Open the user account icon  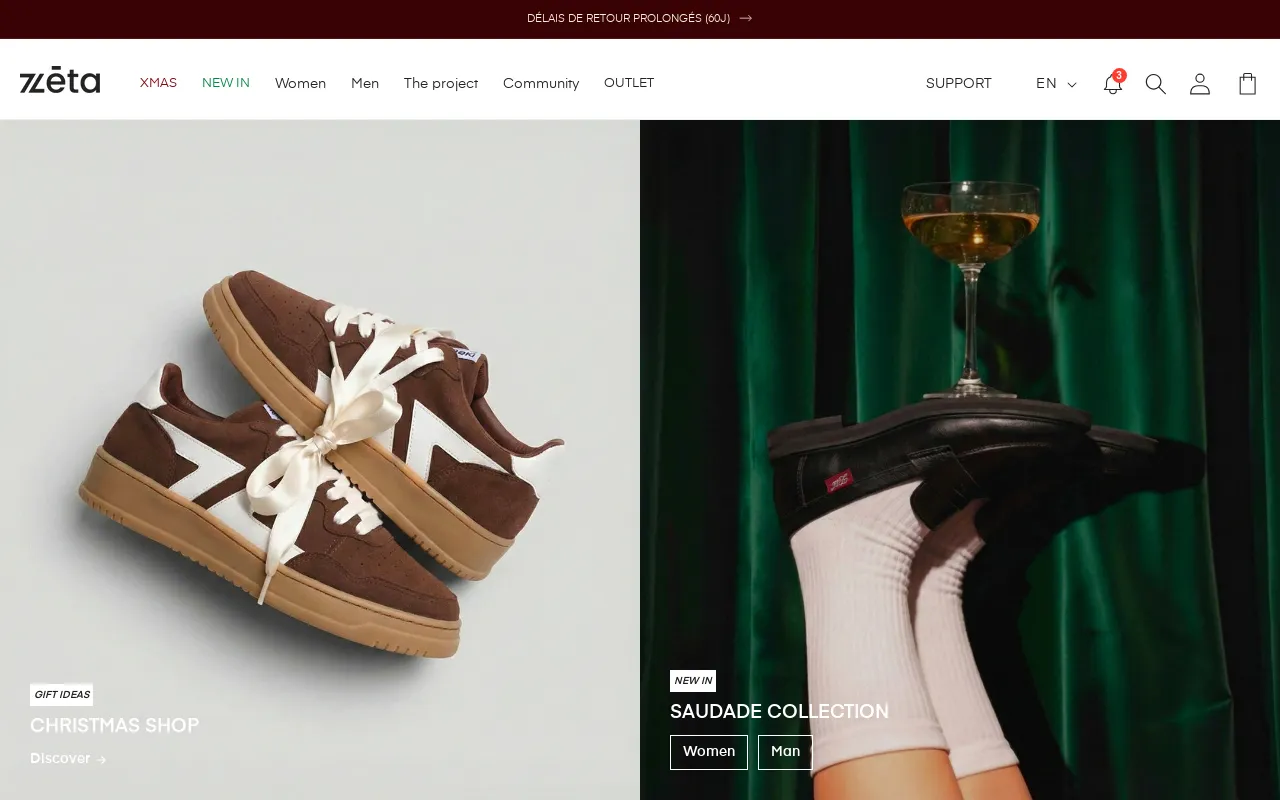pos(1199,84)
